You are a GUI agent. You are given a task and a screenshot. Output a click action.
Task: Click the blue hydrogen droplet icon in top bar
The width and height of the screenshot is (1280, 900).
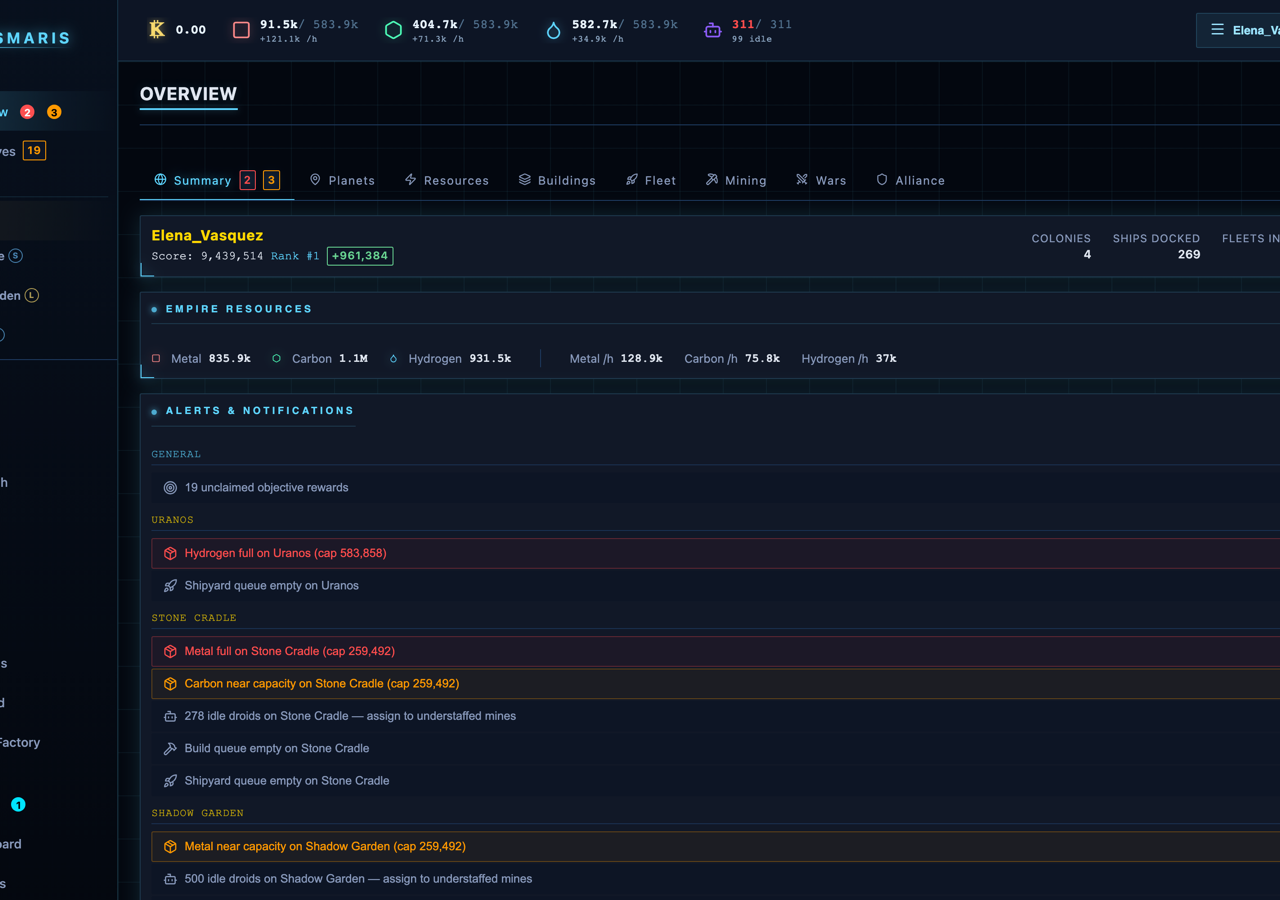553,30
